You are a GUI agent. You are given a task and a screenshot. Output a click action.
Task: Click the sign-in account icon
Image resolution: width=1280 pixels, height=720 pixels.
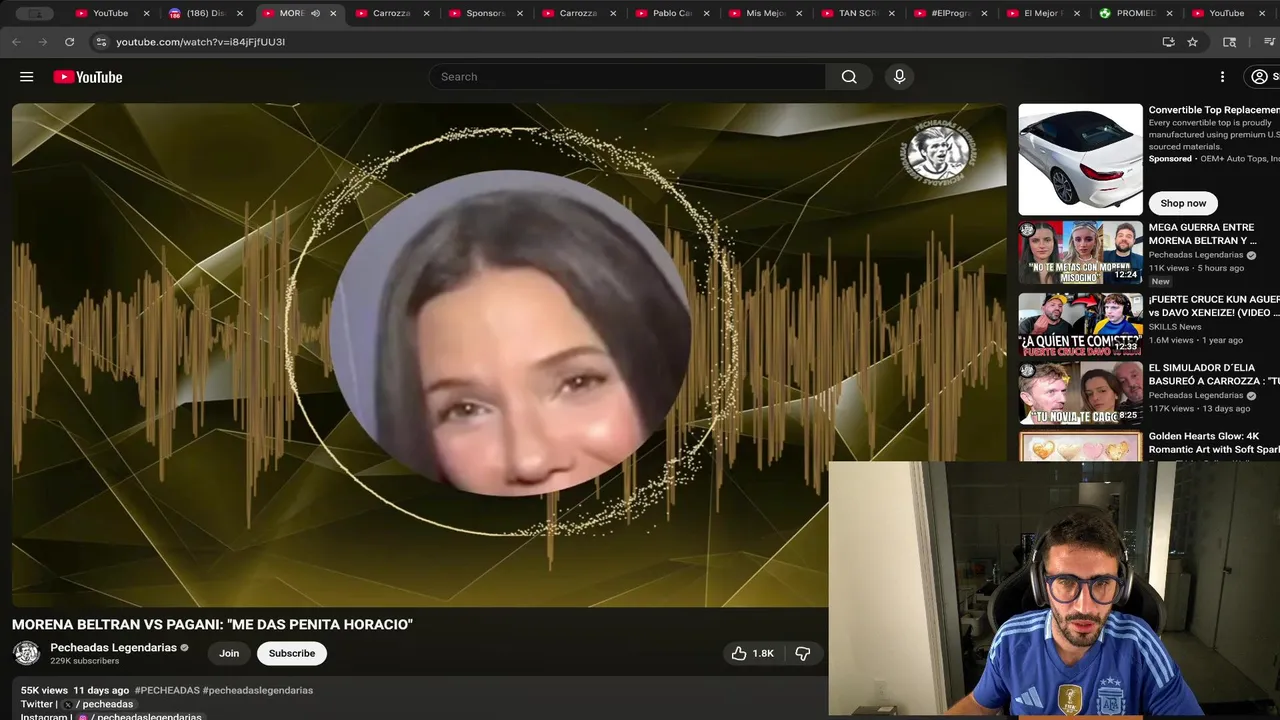coord(1262,77)
